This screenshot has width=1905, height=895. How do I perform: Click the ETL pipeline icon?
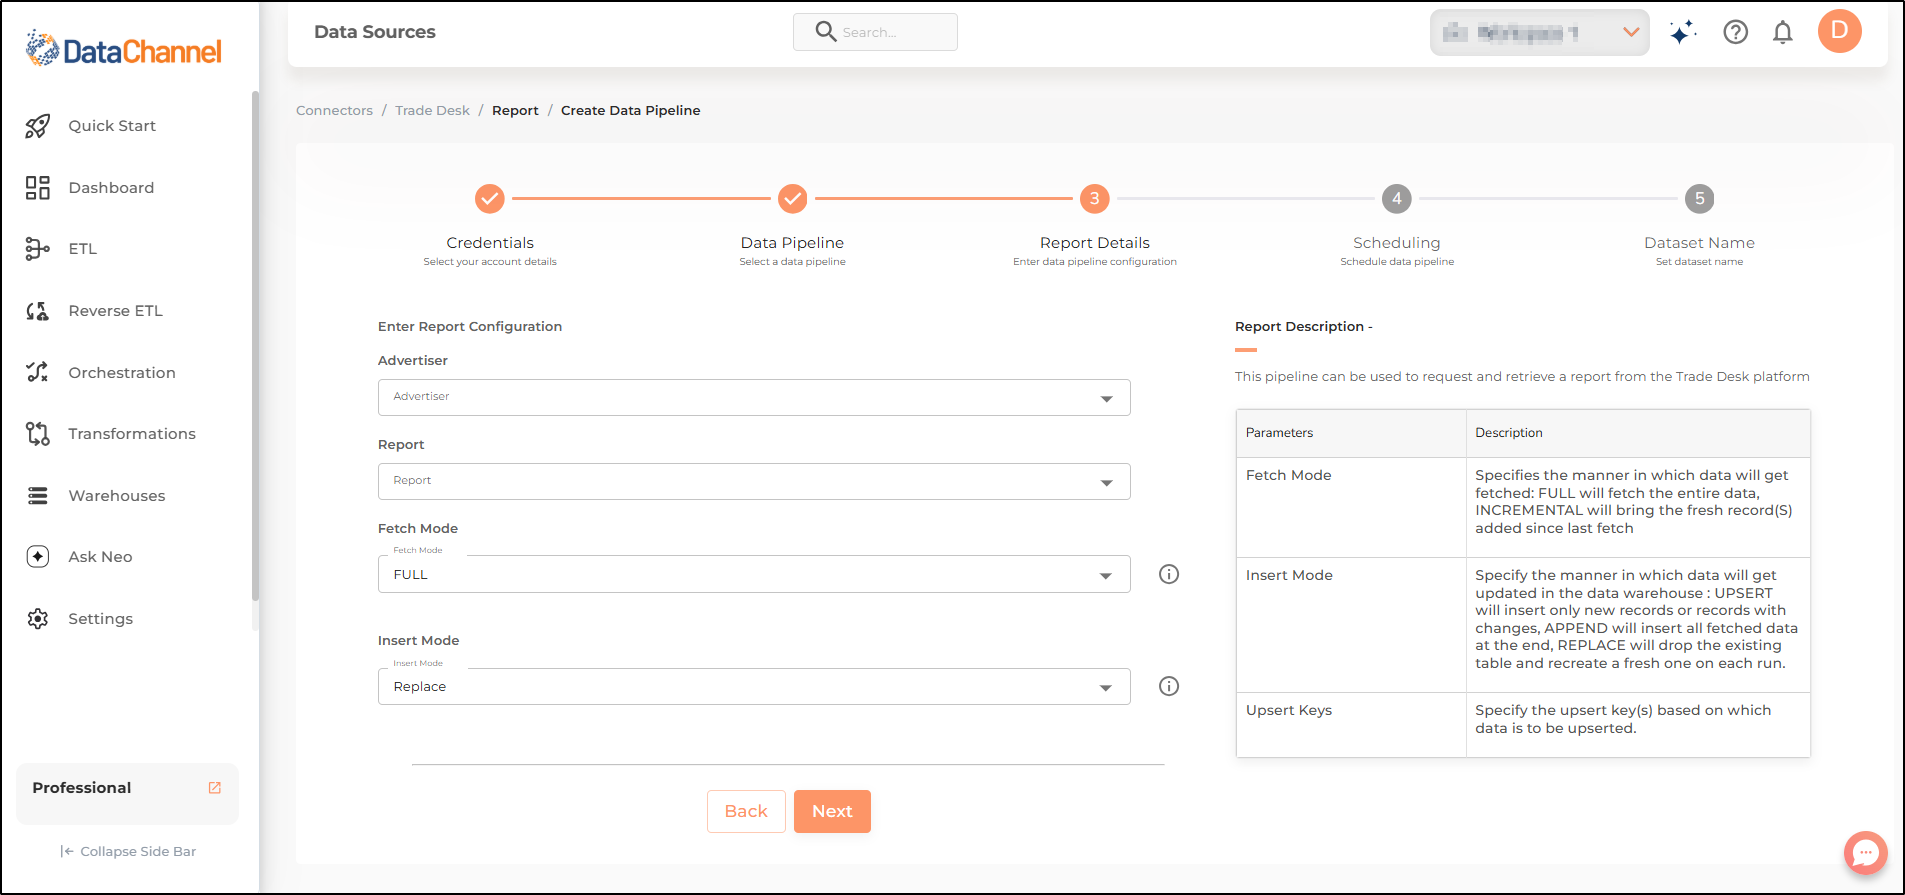(38, 249)
